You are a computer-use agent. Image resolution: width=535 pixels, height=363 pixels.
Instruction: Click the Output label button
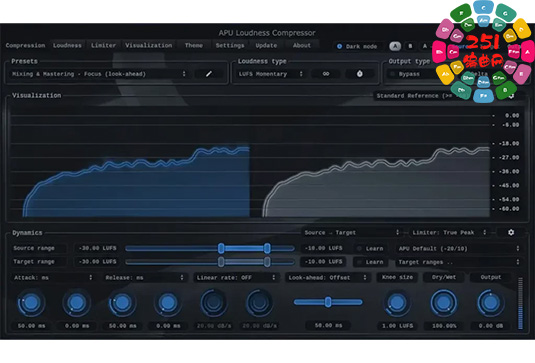(491, 277)
